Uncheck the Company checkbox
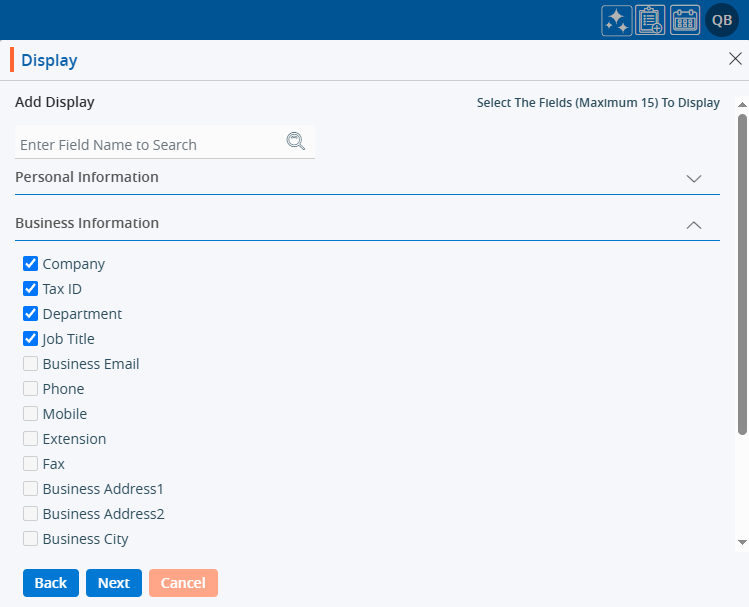The width and height of the screenshot is (749, 607). point(31,264)
